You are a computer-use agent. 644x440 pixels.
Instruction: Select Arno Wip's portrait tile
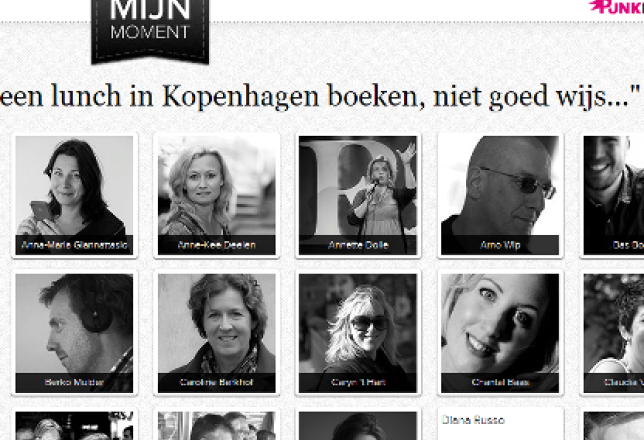coord(500,195)
